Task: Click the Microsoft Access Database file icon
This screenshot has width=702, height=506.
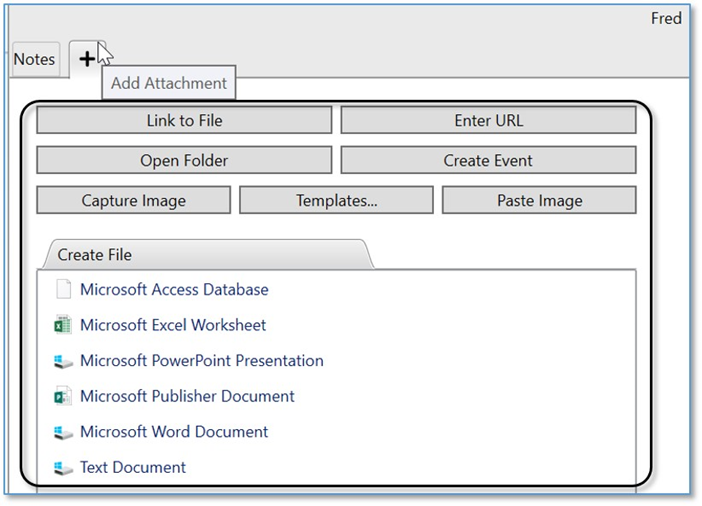Action: point(63,289)
